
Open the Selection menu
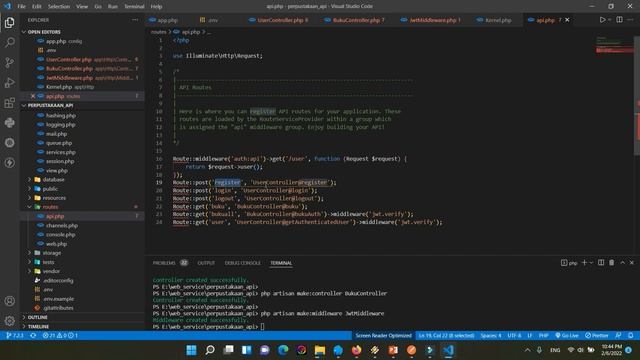(59, 7)
